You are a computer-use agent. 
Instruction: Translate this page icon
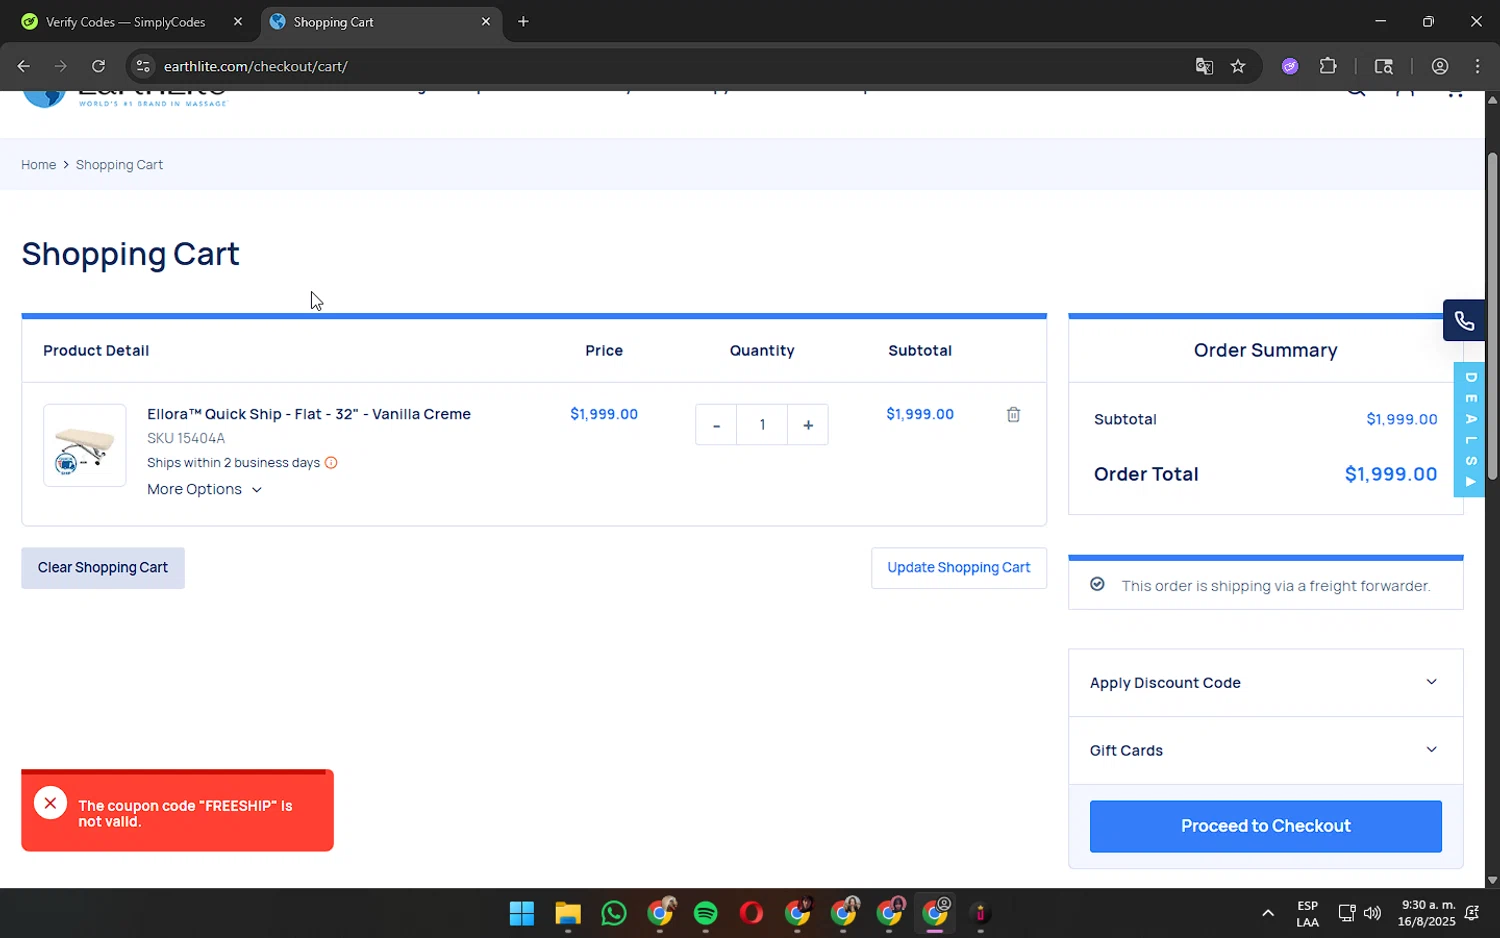[x=1204, y=66]
